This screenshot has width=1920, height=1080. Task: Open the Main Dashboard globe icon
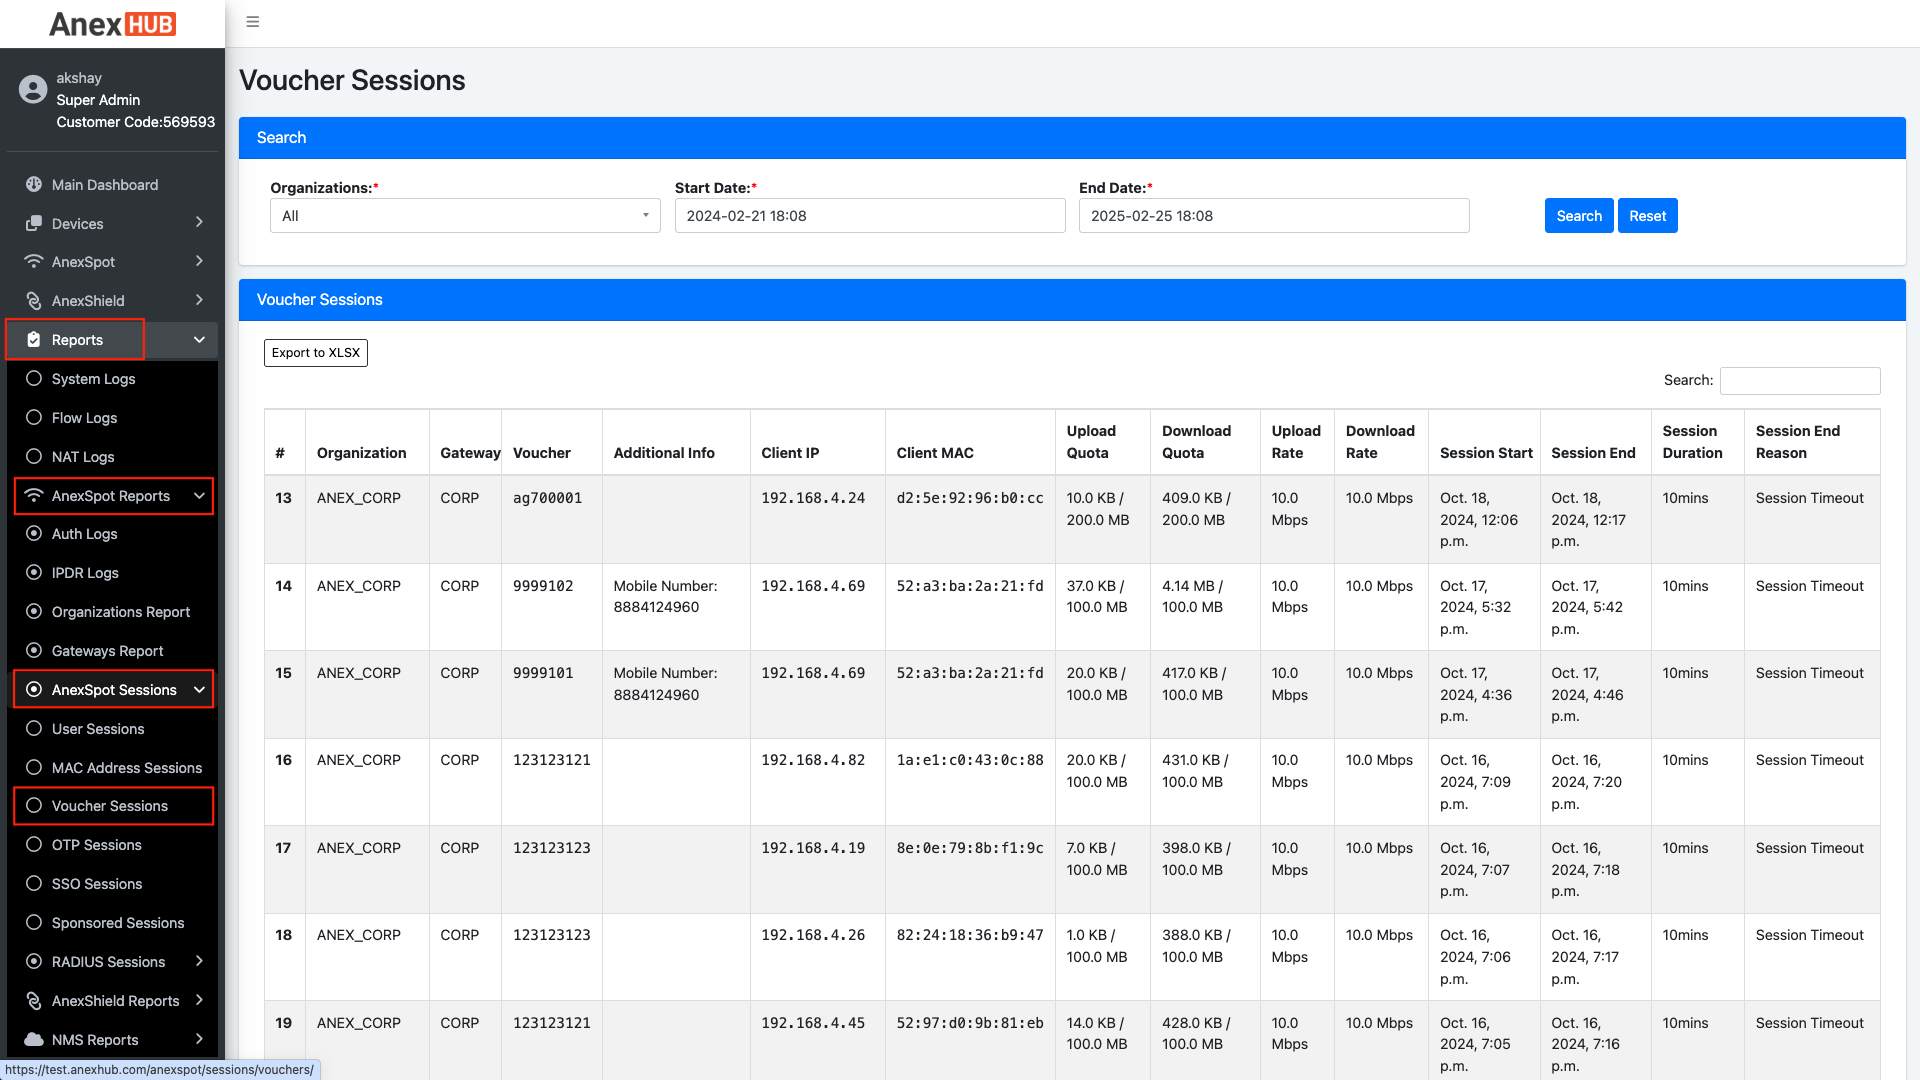(33, 184)
